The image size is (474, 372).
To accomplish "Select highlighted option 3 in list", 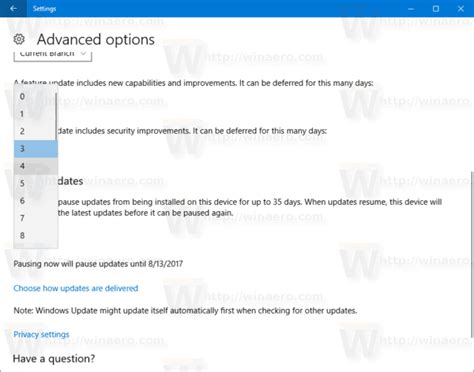I will (x=36, y=149).
